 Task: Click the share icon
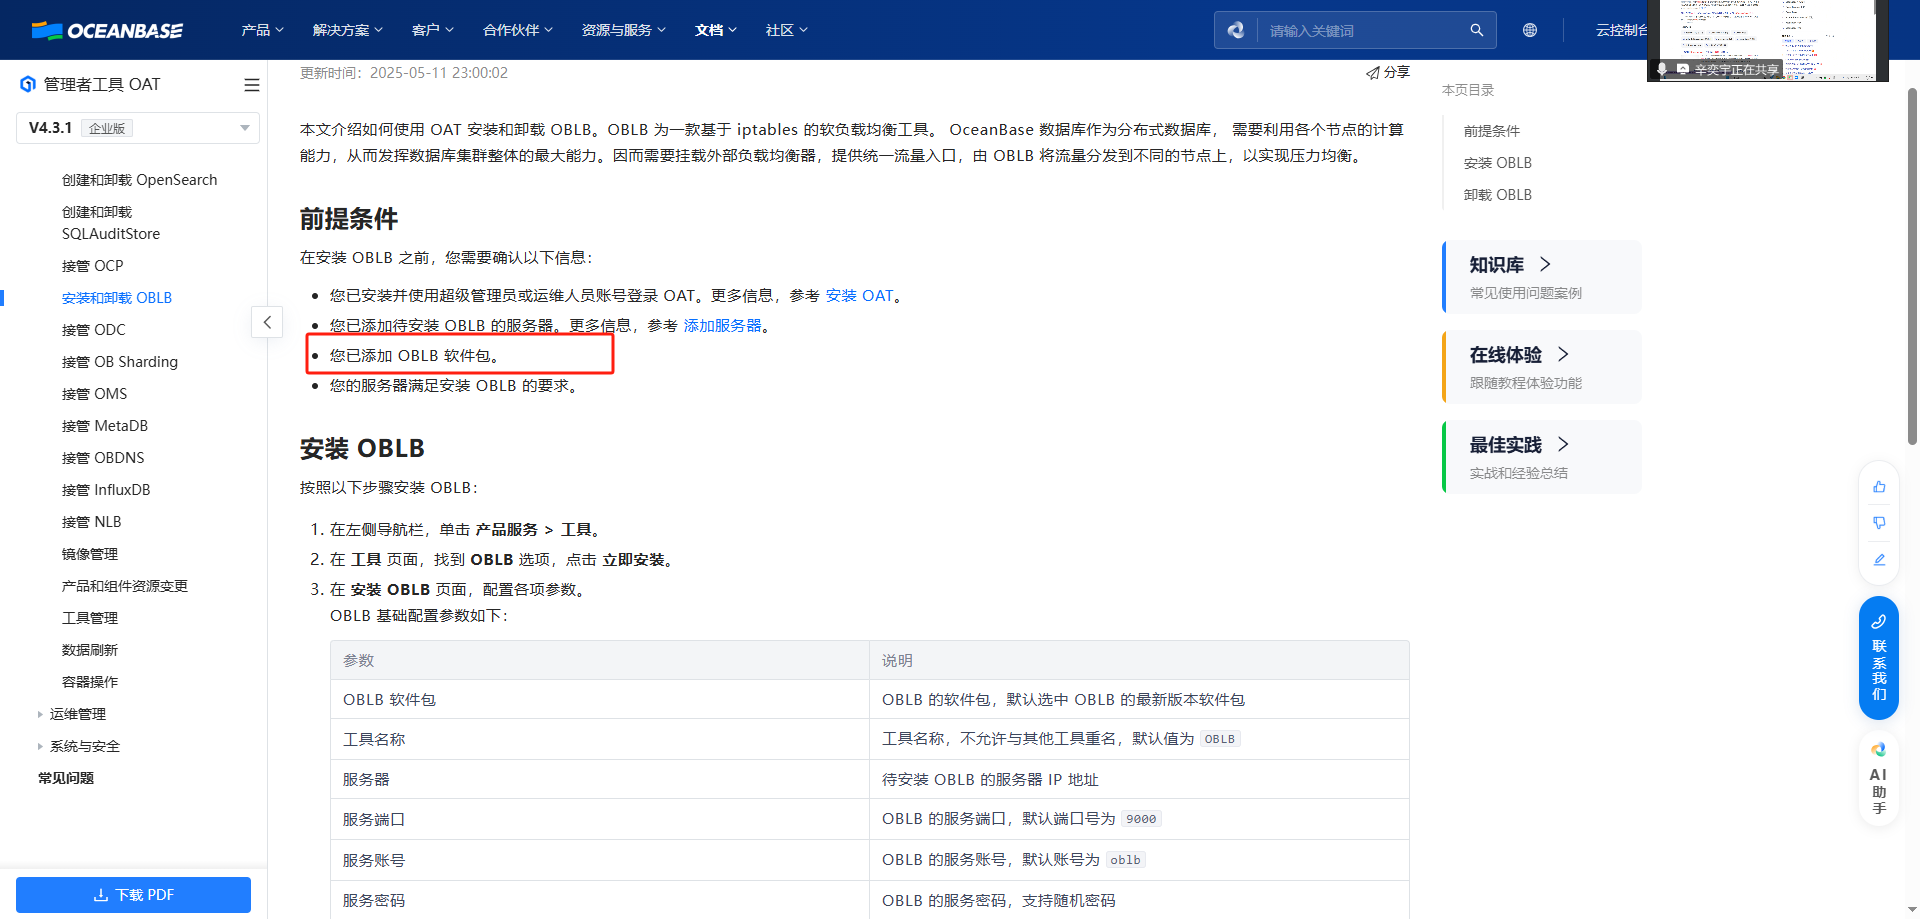tap(1373, 73)
